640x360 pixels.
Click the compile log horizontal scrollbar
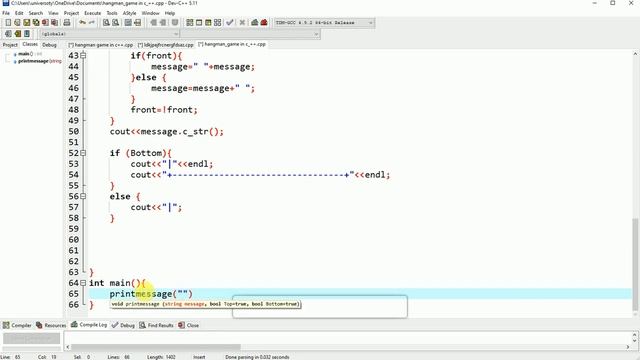click(156, 347)
